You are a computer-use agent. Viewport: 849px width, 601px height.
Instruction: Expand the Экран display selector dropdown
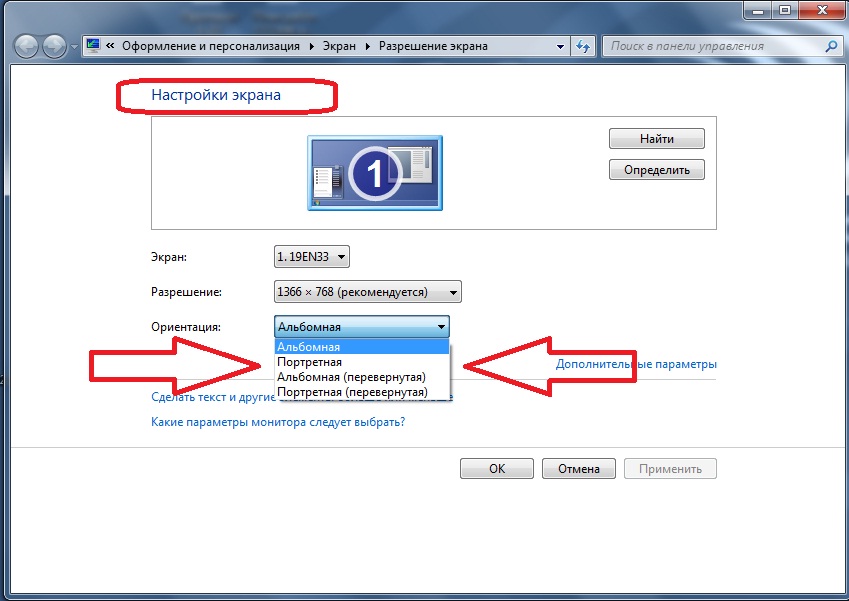[312, 258]
